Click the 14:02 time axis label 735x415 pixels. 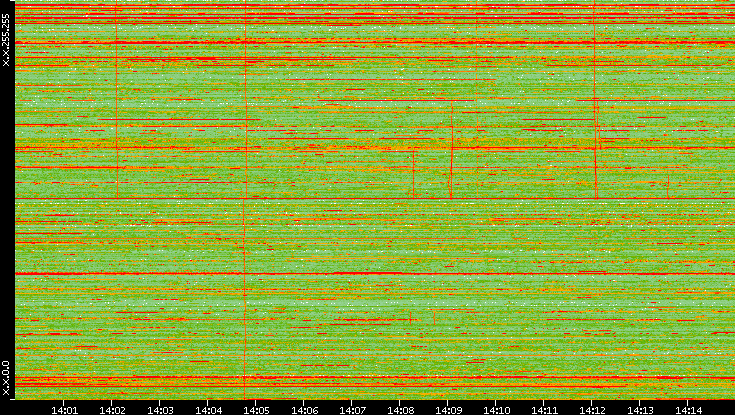[x=112, y=410]
